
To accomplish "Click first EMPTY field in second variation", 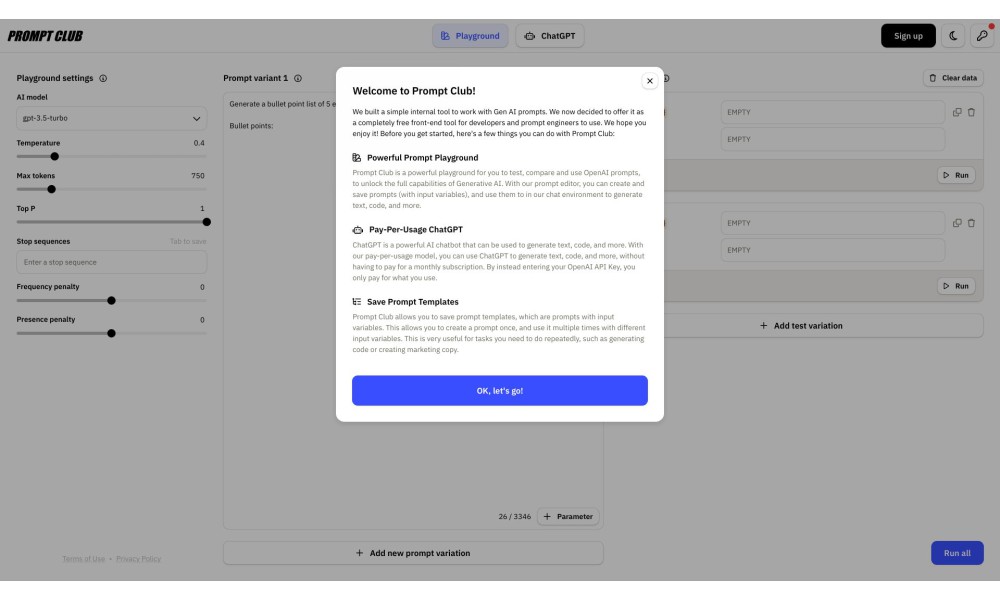I will 832,223.
